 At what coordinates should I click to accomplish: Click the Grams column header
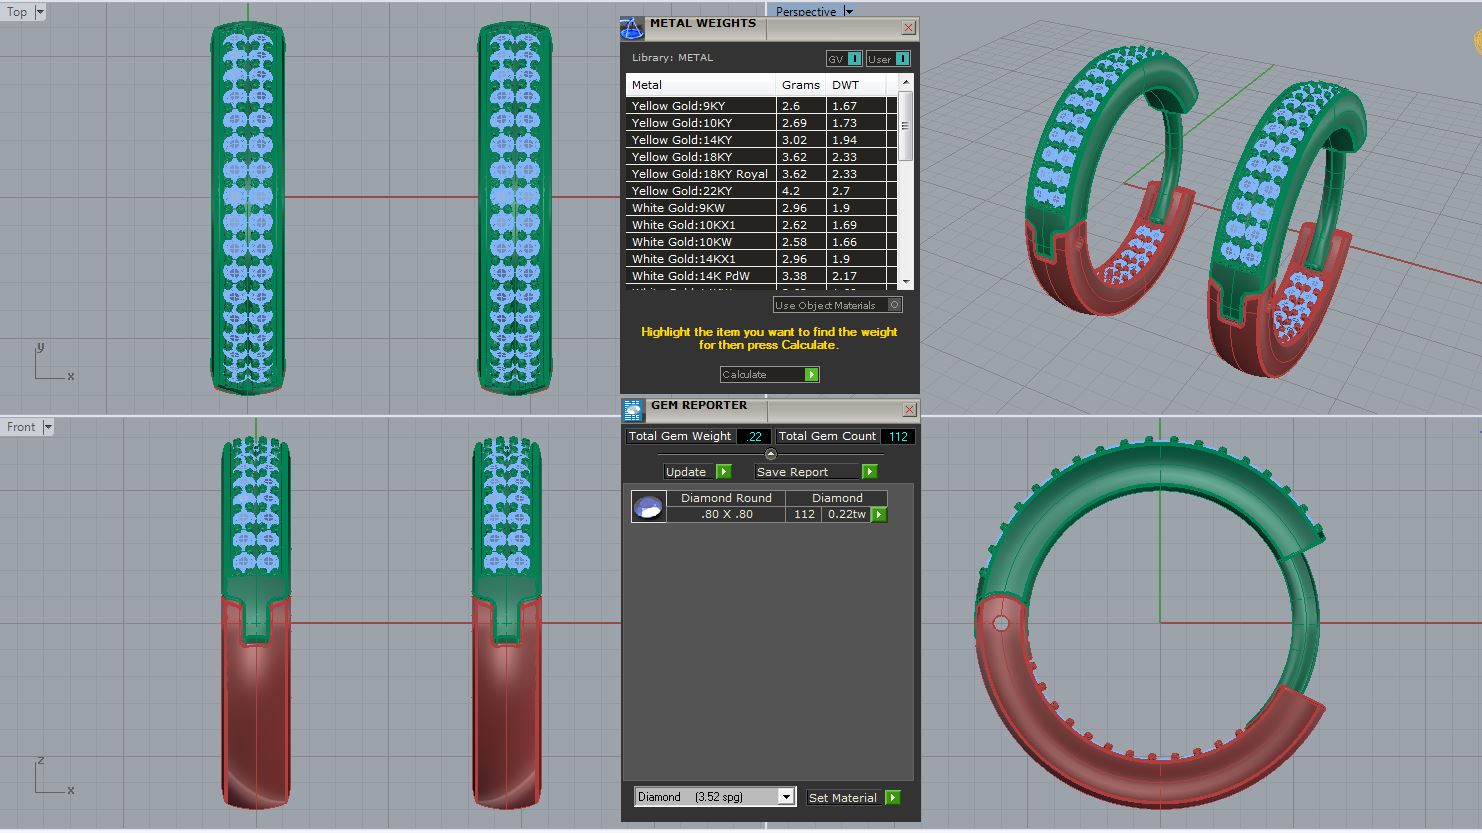801,85
